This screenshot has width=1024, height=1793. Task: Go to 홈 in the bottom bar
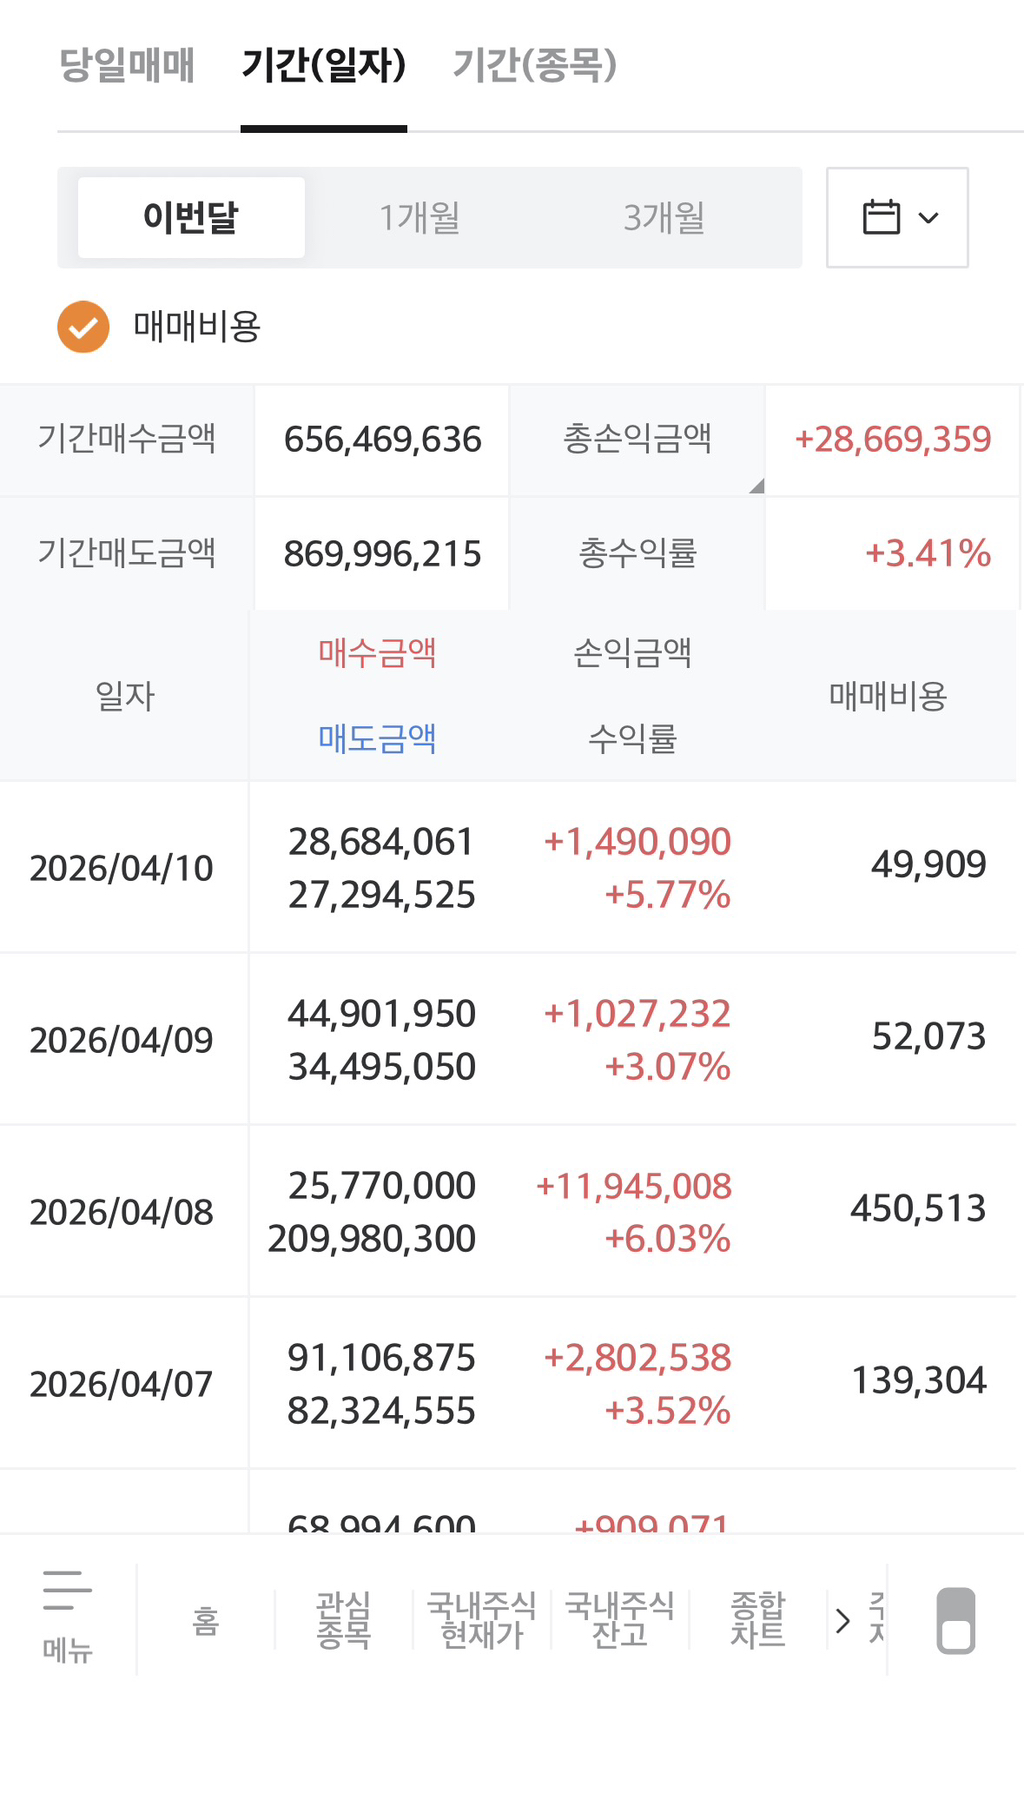205,1620
